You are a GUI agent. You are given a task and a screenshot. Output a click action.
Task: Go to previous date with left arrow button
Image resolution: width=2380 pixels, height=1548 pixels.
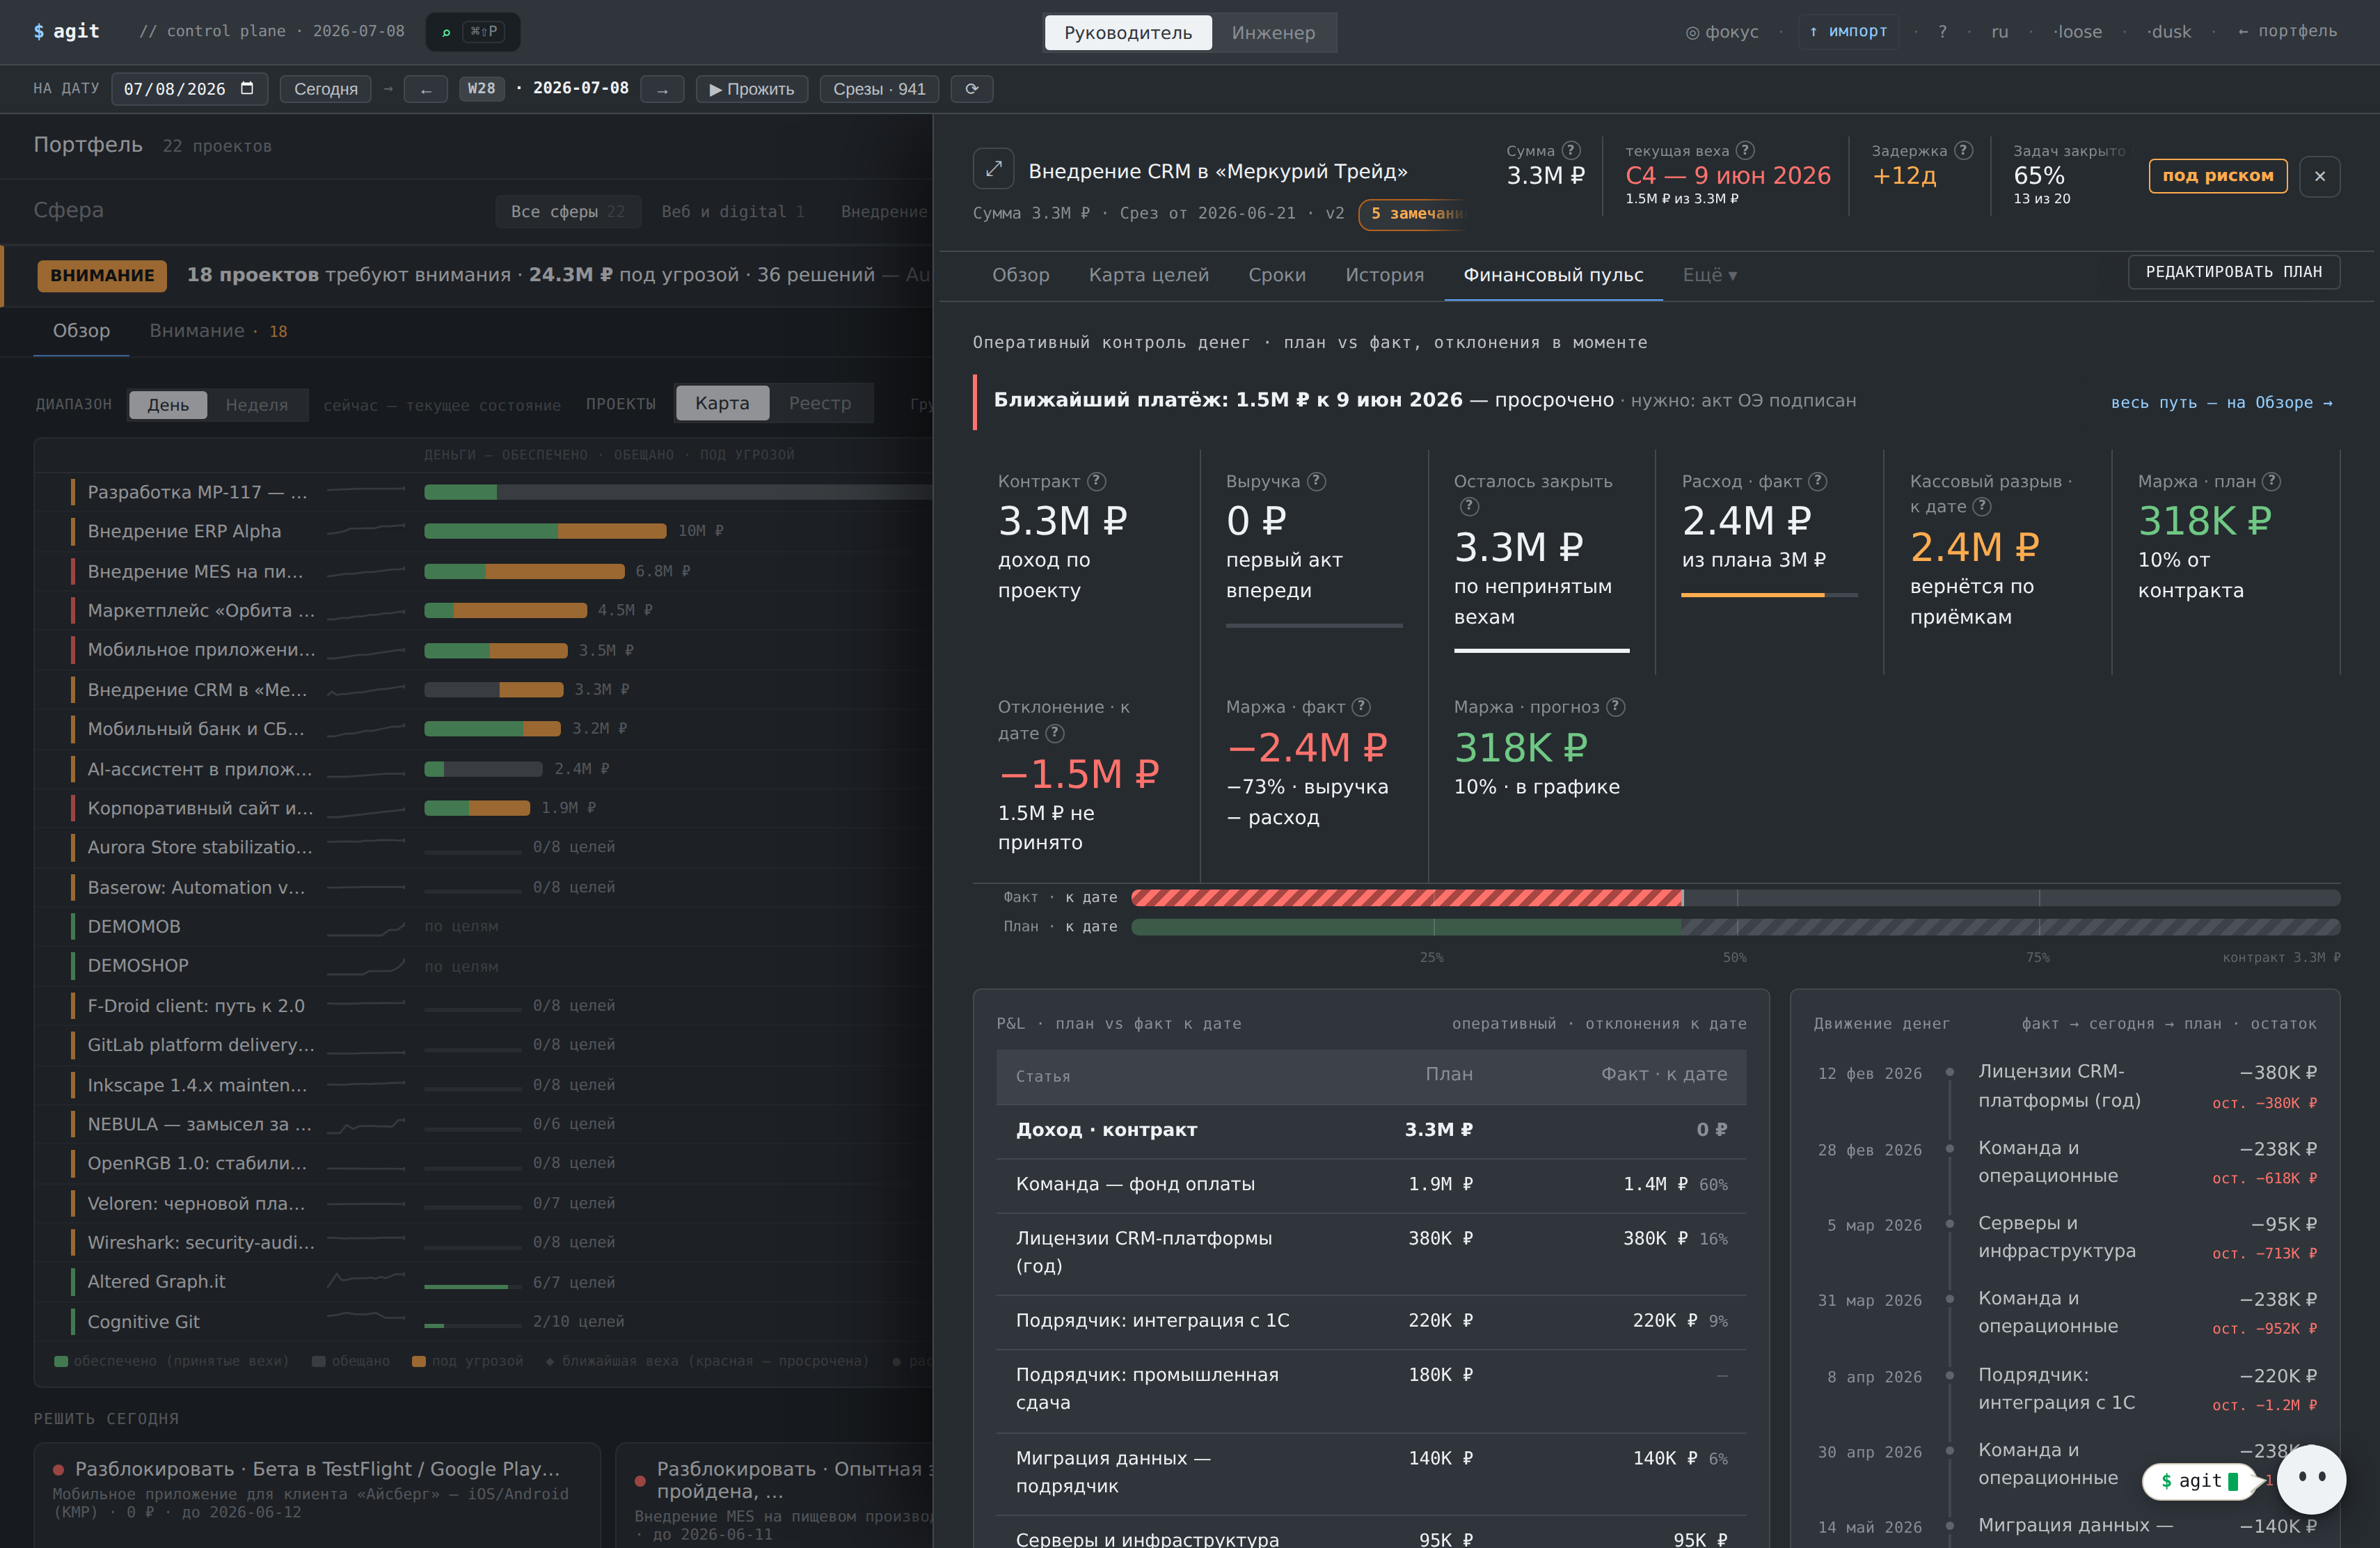(x=426, y=89)
